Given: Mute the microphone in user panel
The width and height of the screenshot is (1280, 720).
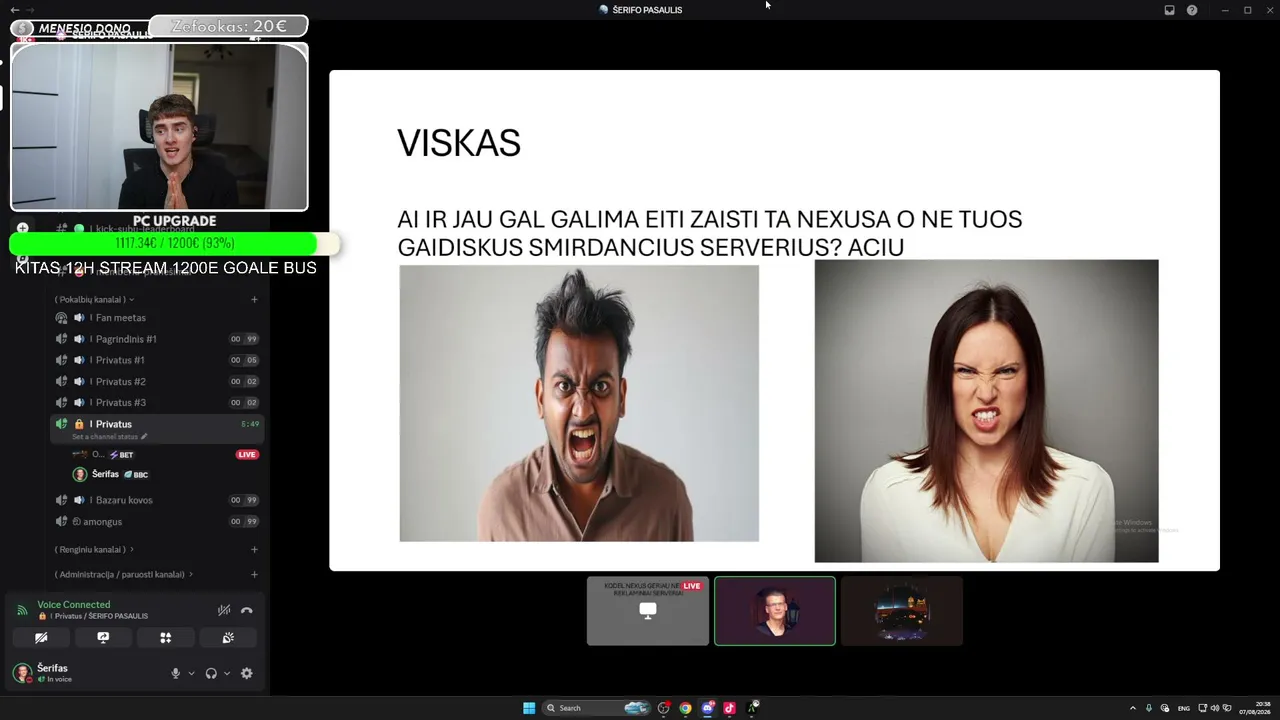Looking at the screenshot, I should [176, 673].
